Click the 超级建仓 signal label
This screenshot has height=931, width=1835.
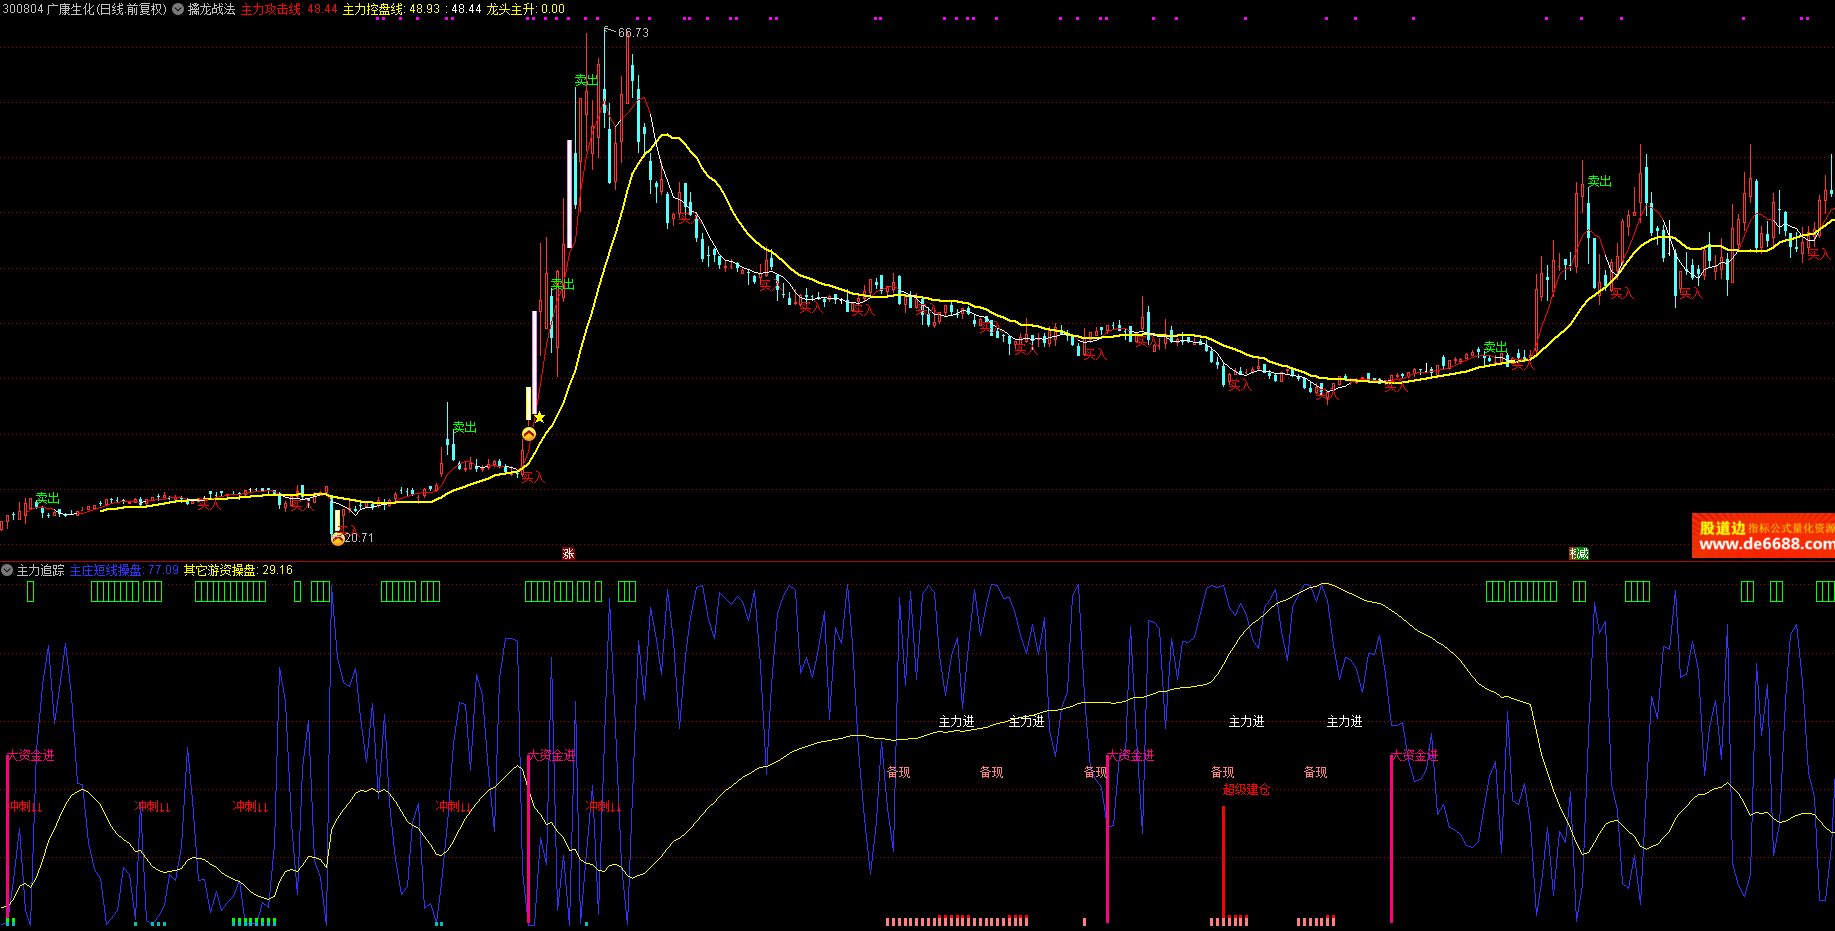[1246, 790]
